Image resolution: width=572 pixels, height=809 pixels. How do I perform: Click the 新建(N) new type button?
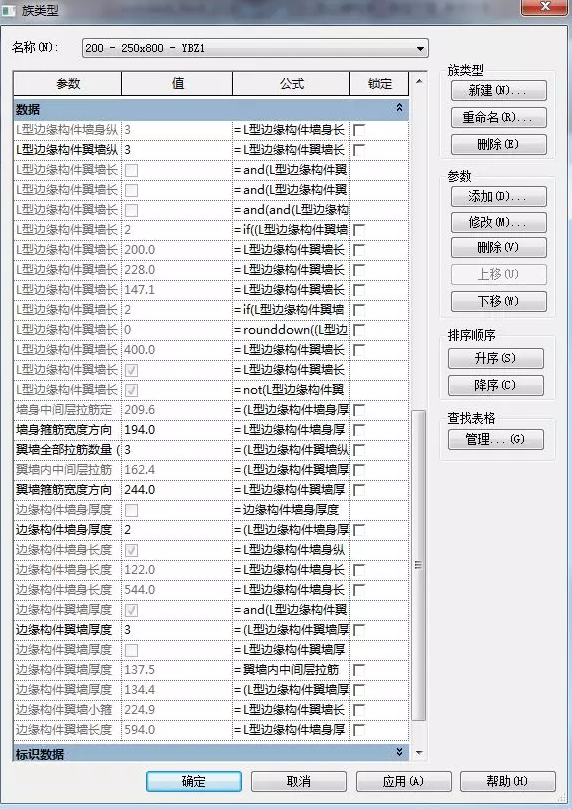pyautogui.click(x=498, y=90)
